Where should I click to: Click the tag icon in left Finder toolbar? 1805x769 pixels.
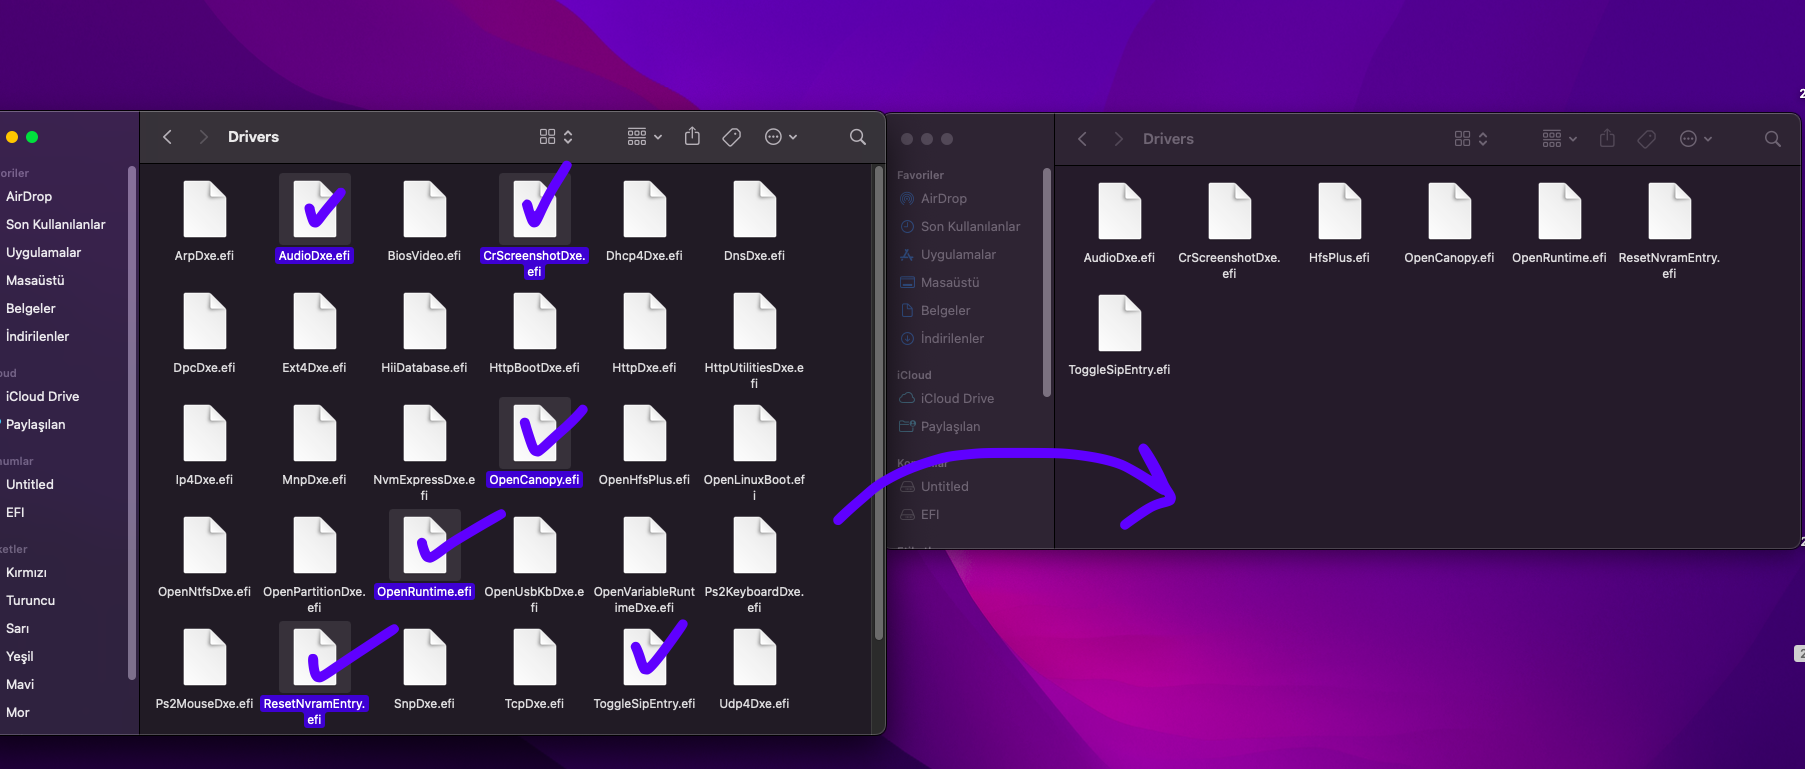[732, 137]
